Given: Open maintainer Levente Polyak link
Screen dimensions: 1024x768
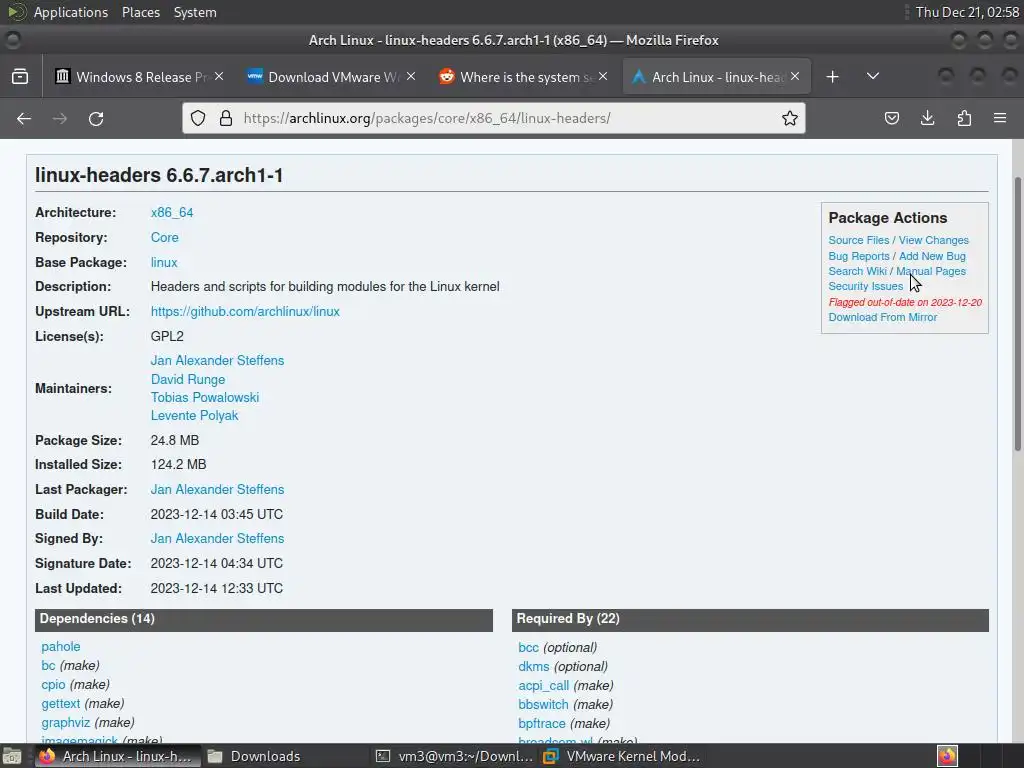Looking at the screenshot, I should (195, 415).
